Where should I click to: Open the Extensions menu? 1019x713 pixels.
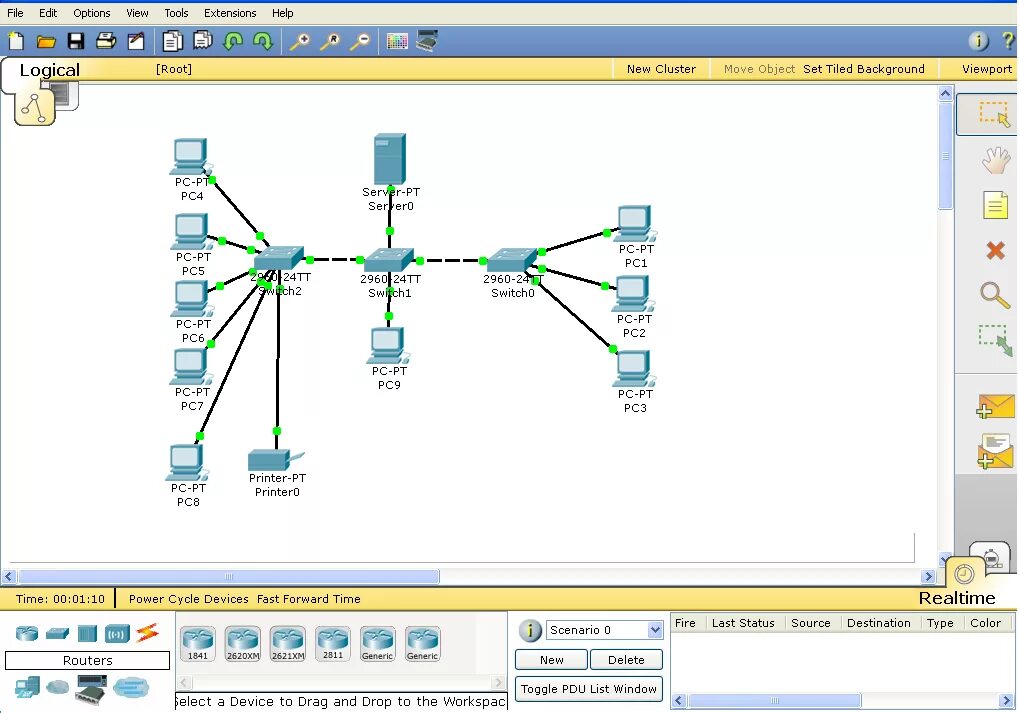(x=230, y=13)
